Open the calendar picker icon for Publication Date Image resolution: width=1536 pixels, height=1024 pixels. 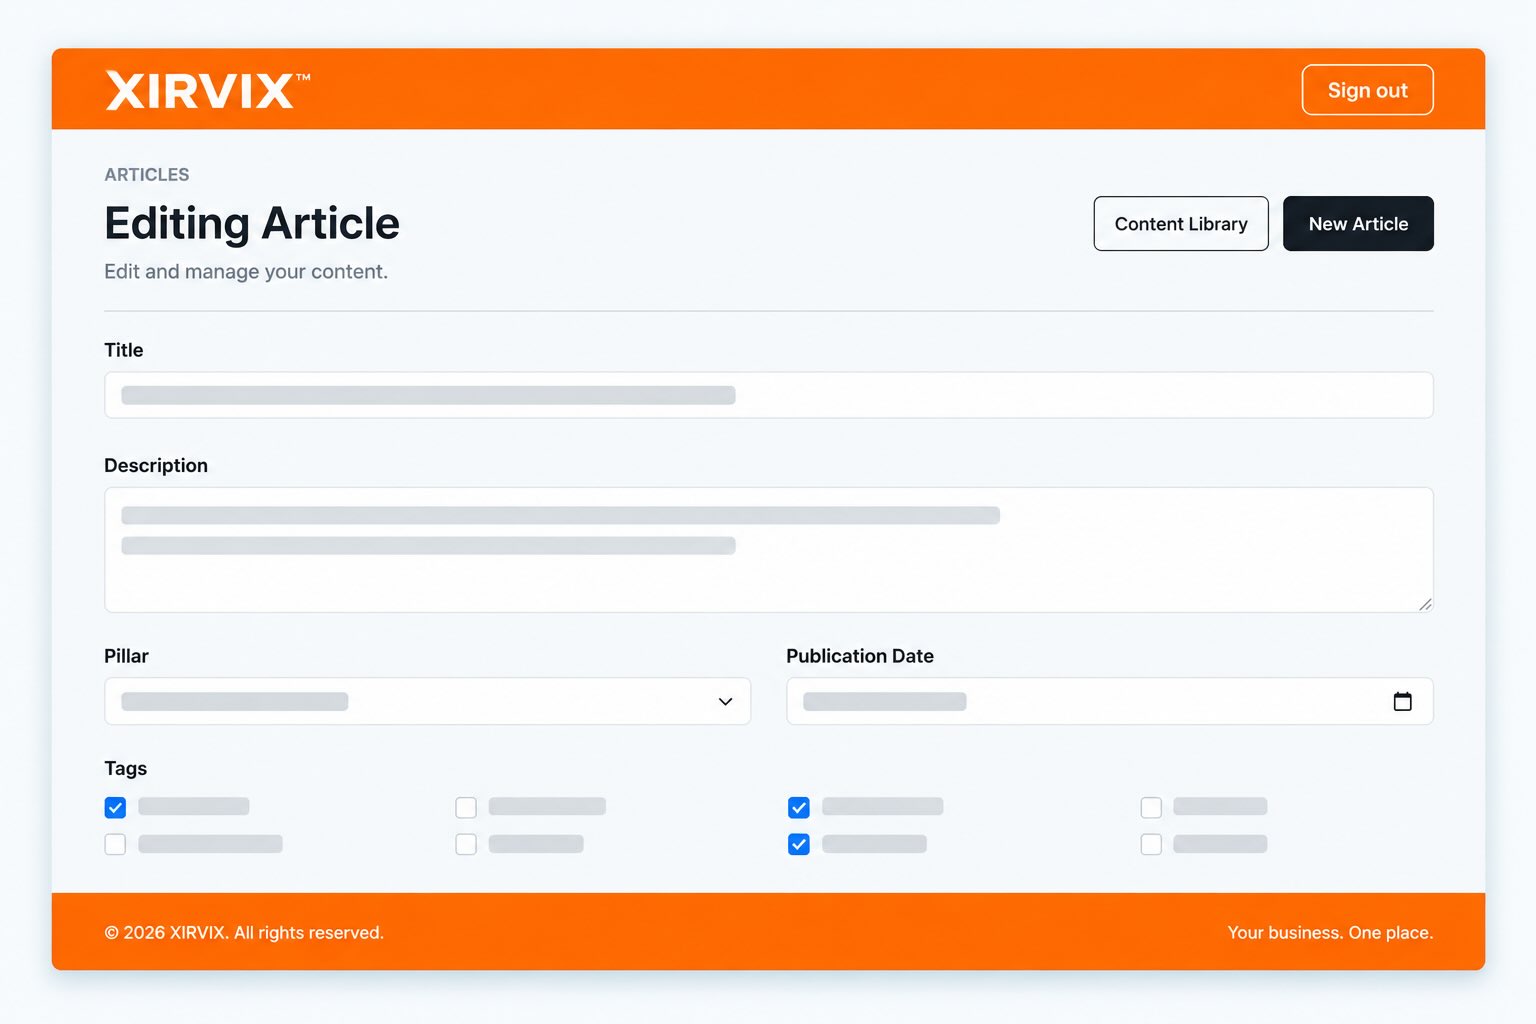pos(1402,701)
